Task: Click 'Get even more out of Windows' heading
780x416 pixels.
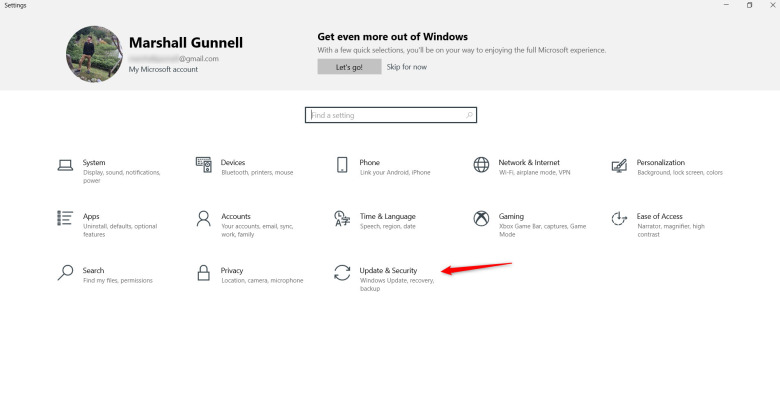Action: 392,37
